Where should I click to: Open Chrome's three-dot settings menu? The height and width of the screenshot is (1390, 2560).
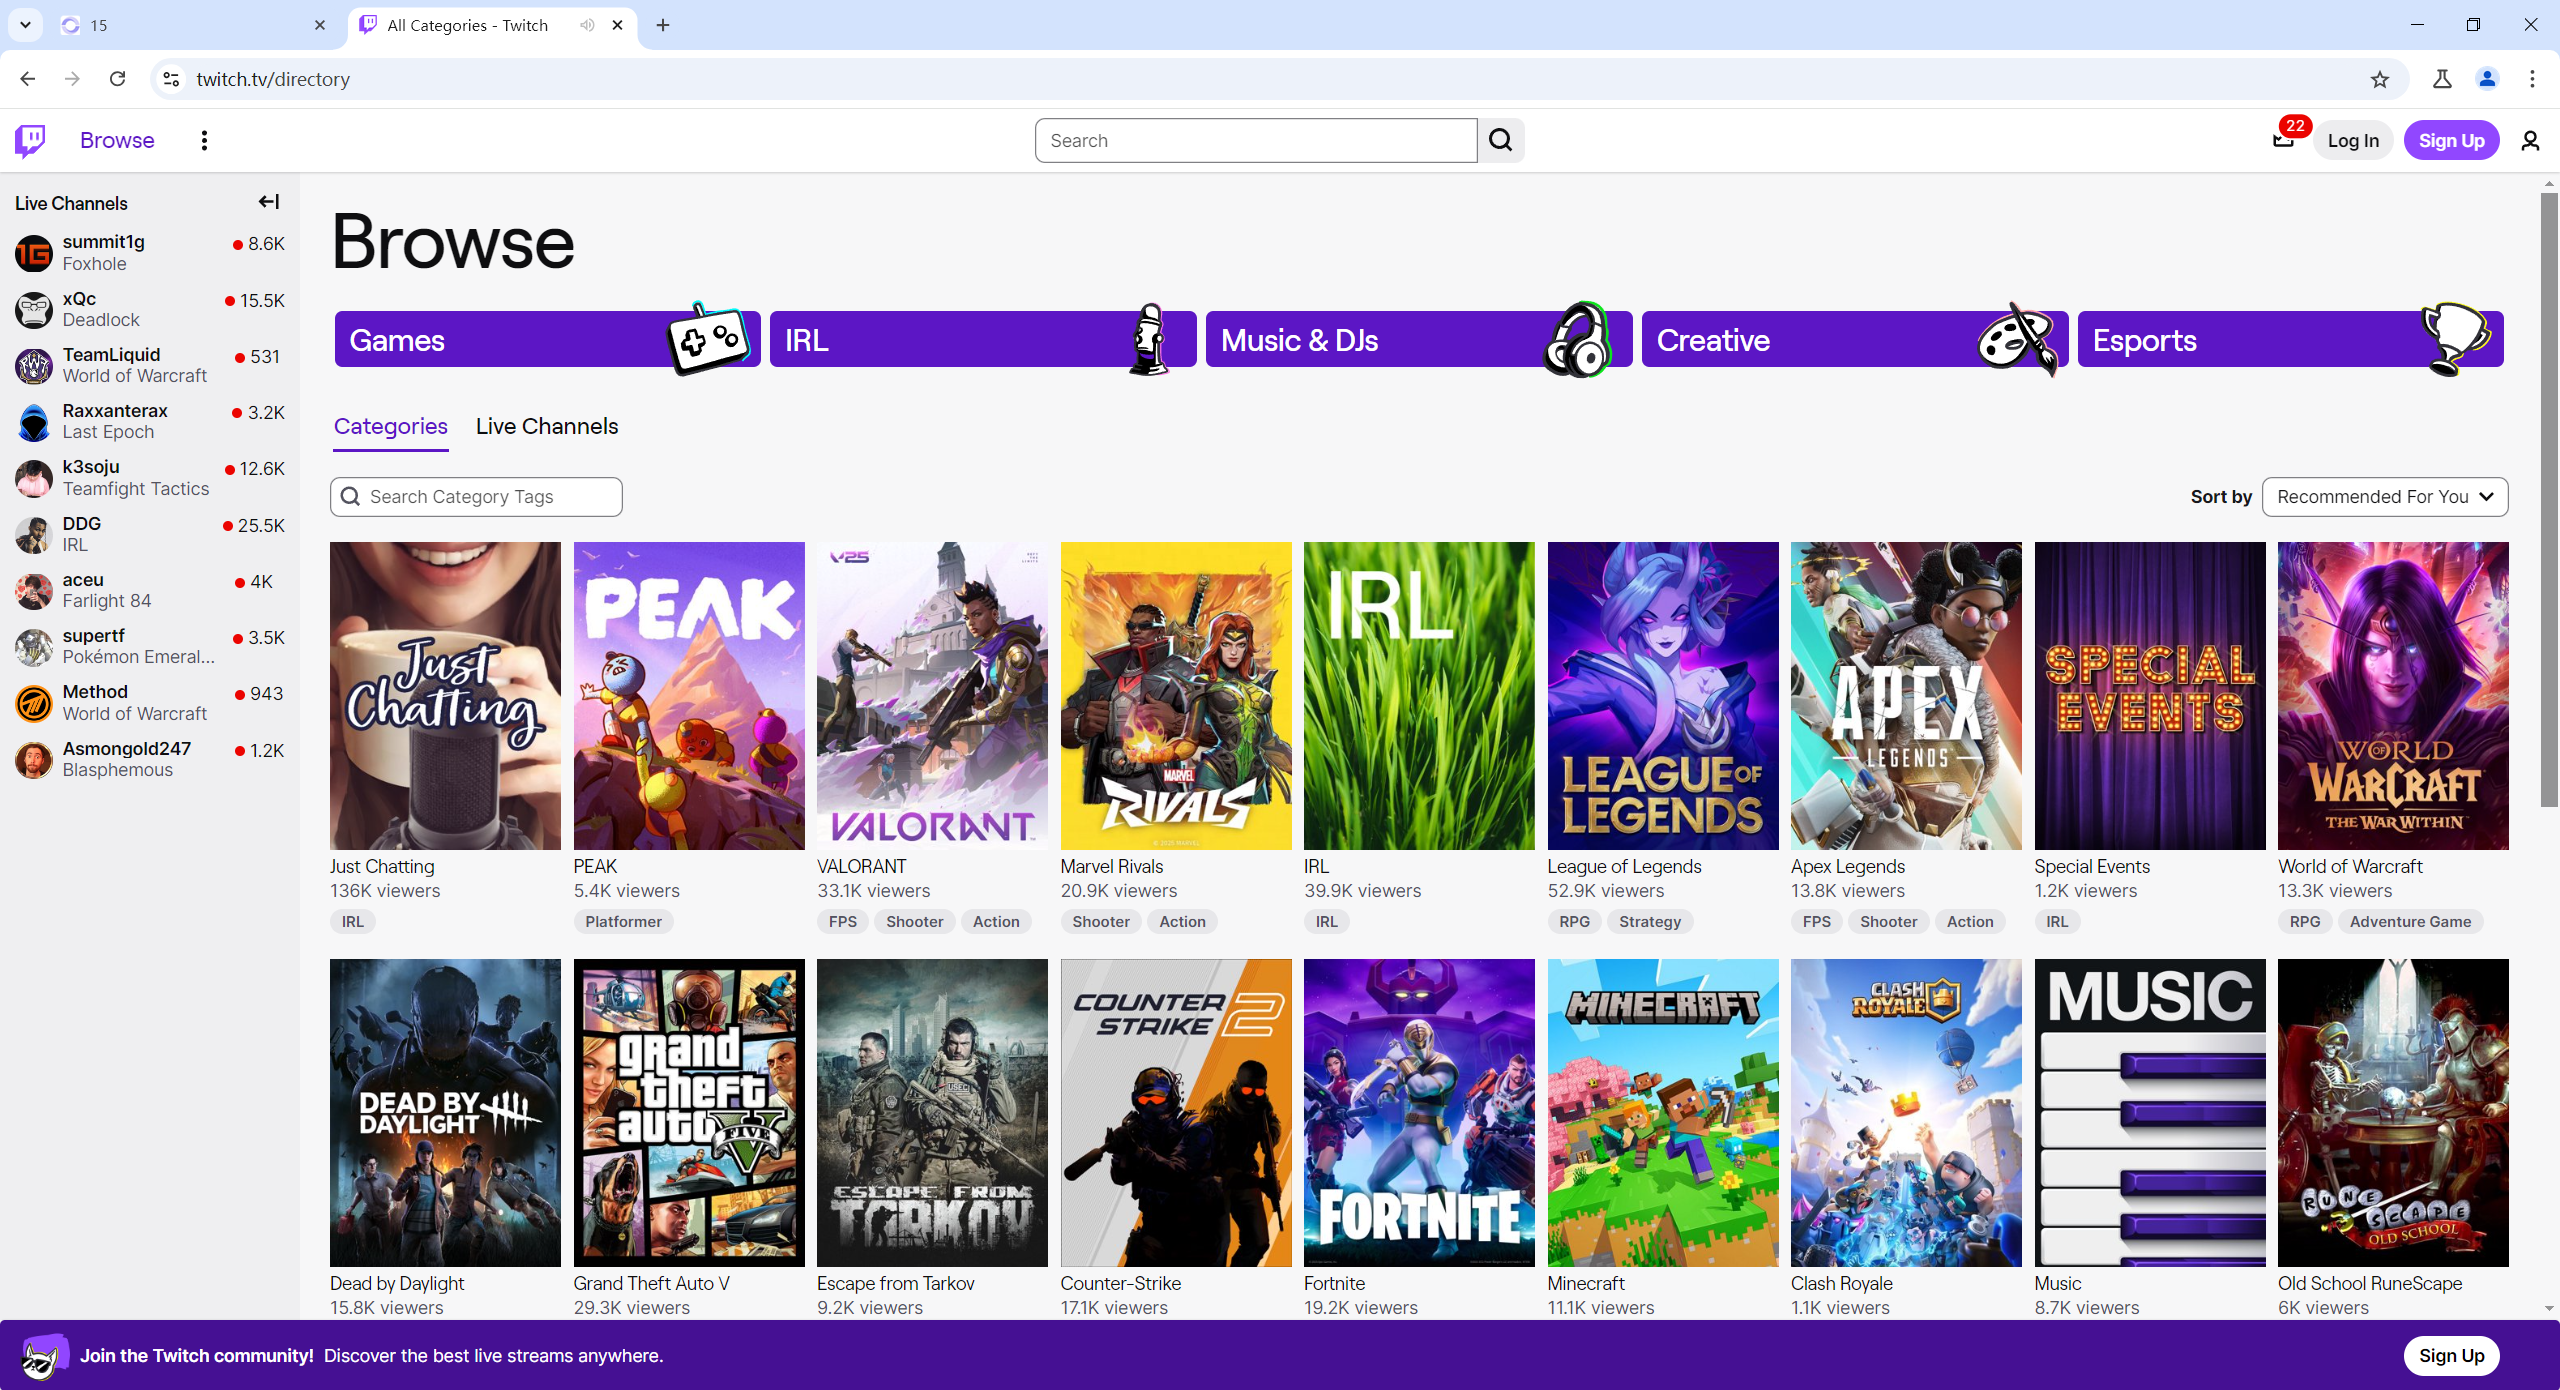pyautogui.click(x=2532, y=79)
